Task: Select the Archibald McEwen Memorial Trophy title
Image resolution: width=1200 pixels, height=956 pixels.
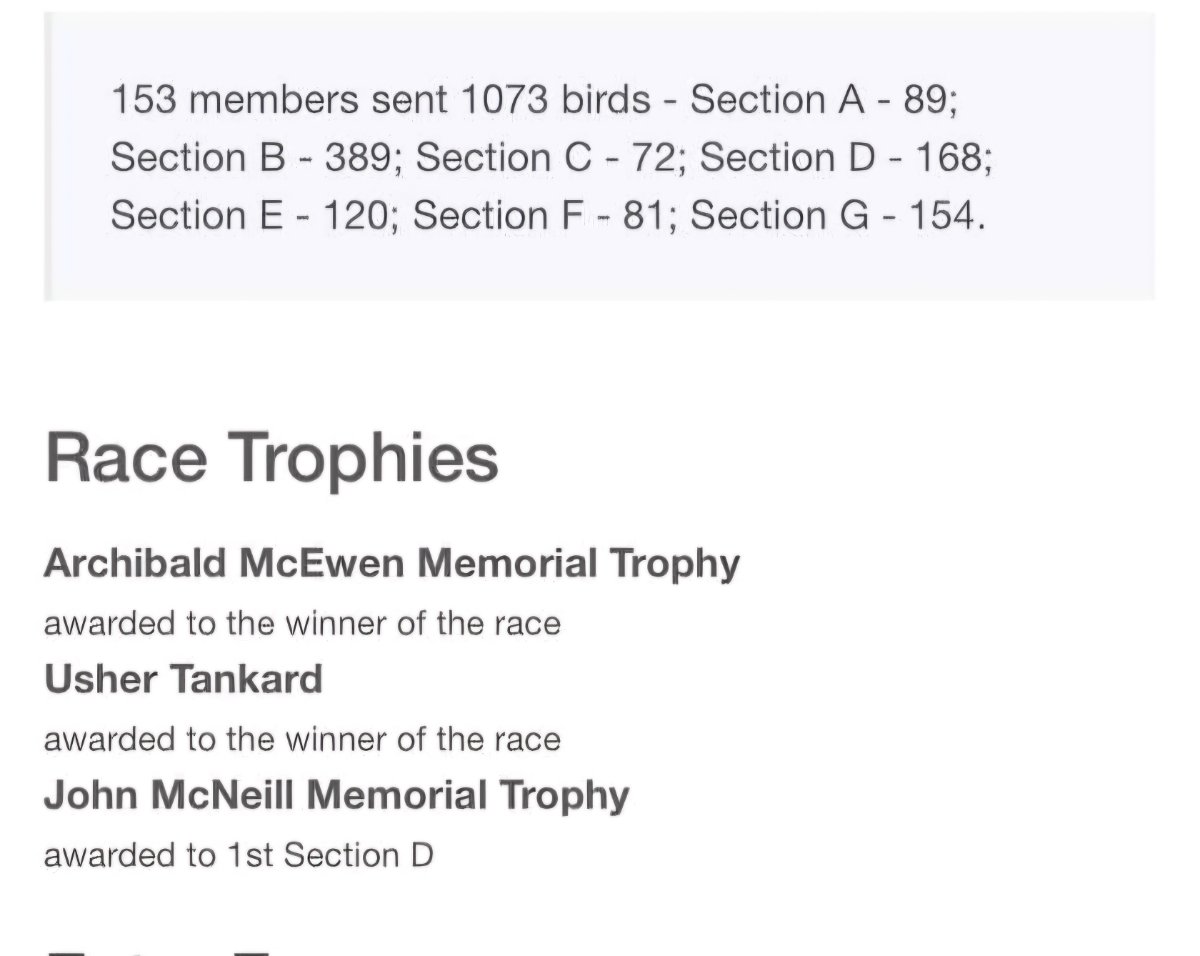Action: pos(392,565)
